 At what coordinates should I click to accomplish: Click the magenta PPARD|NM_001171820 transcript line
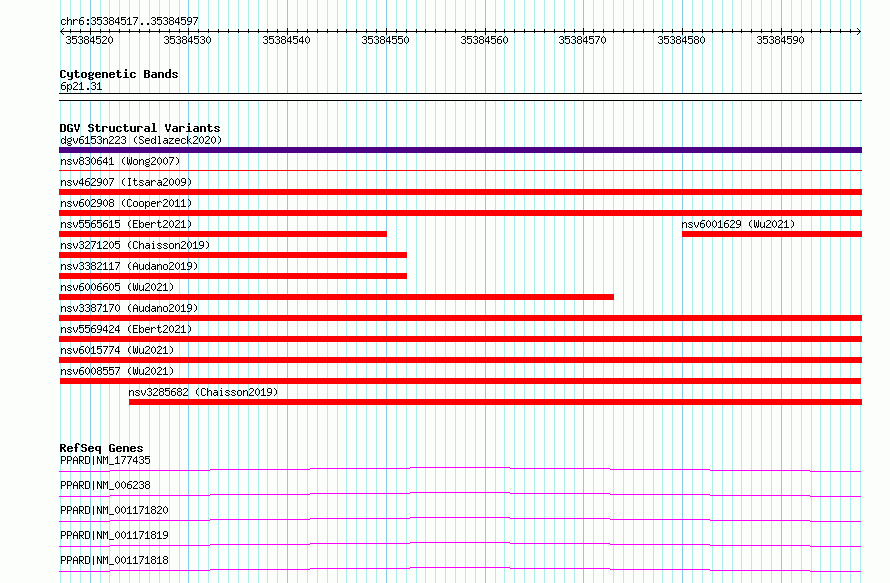click(460, 519)
